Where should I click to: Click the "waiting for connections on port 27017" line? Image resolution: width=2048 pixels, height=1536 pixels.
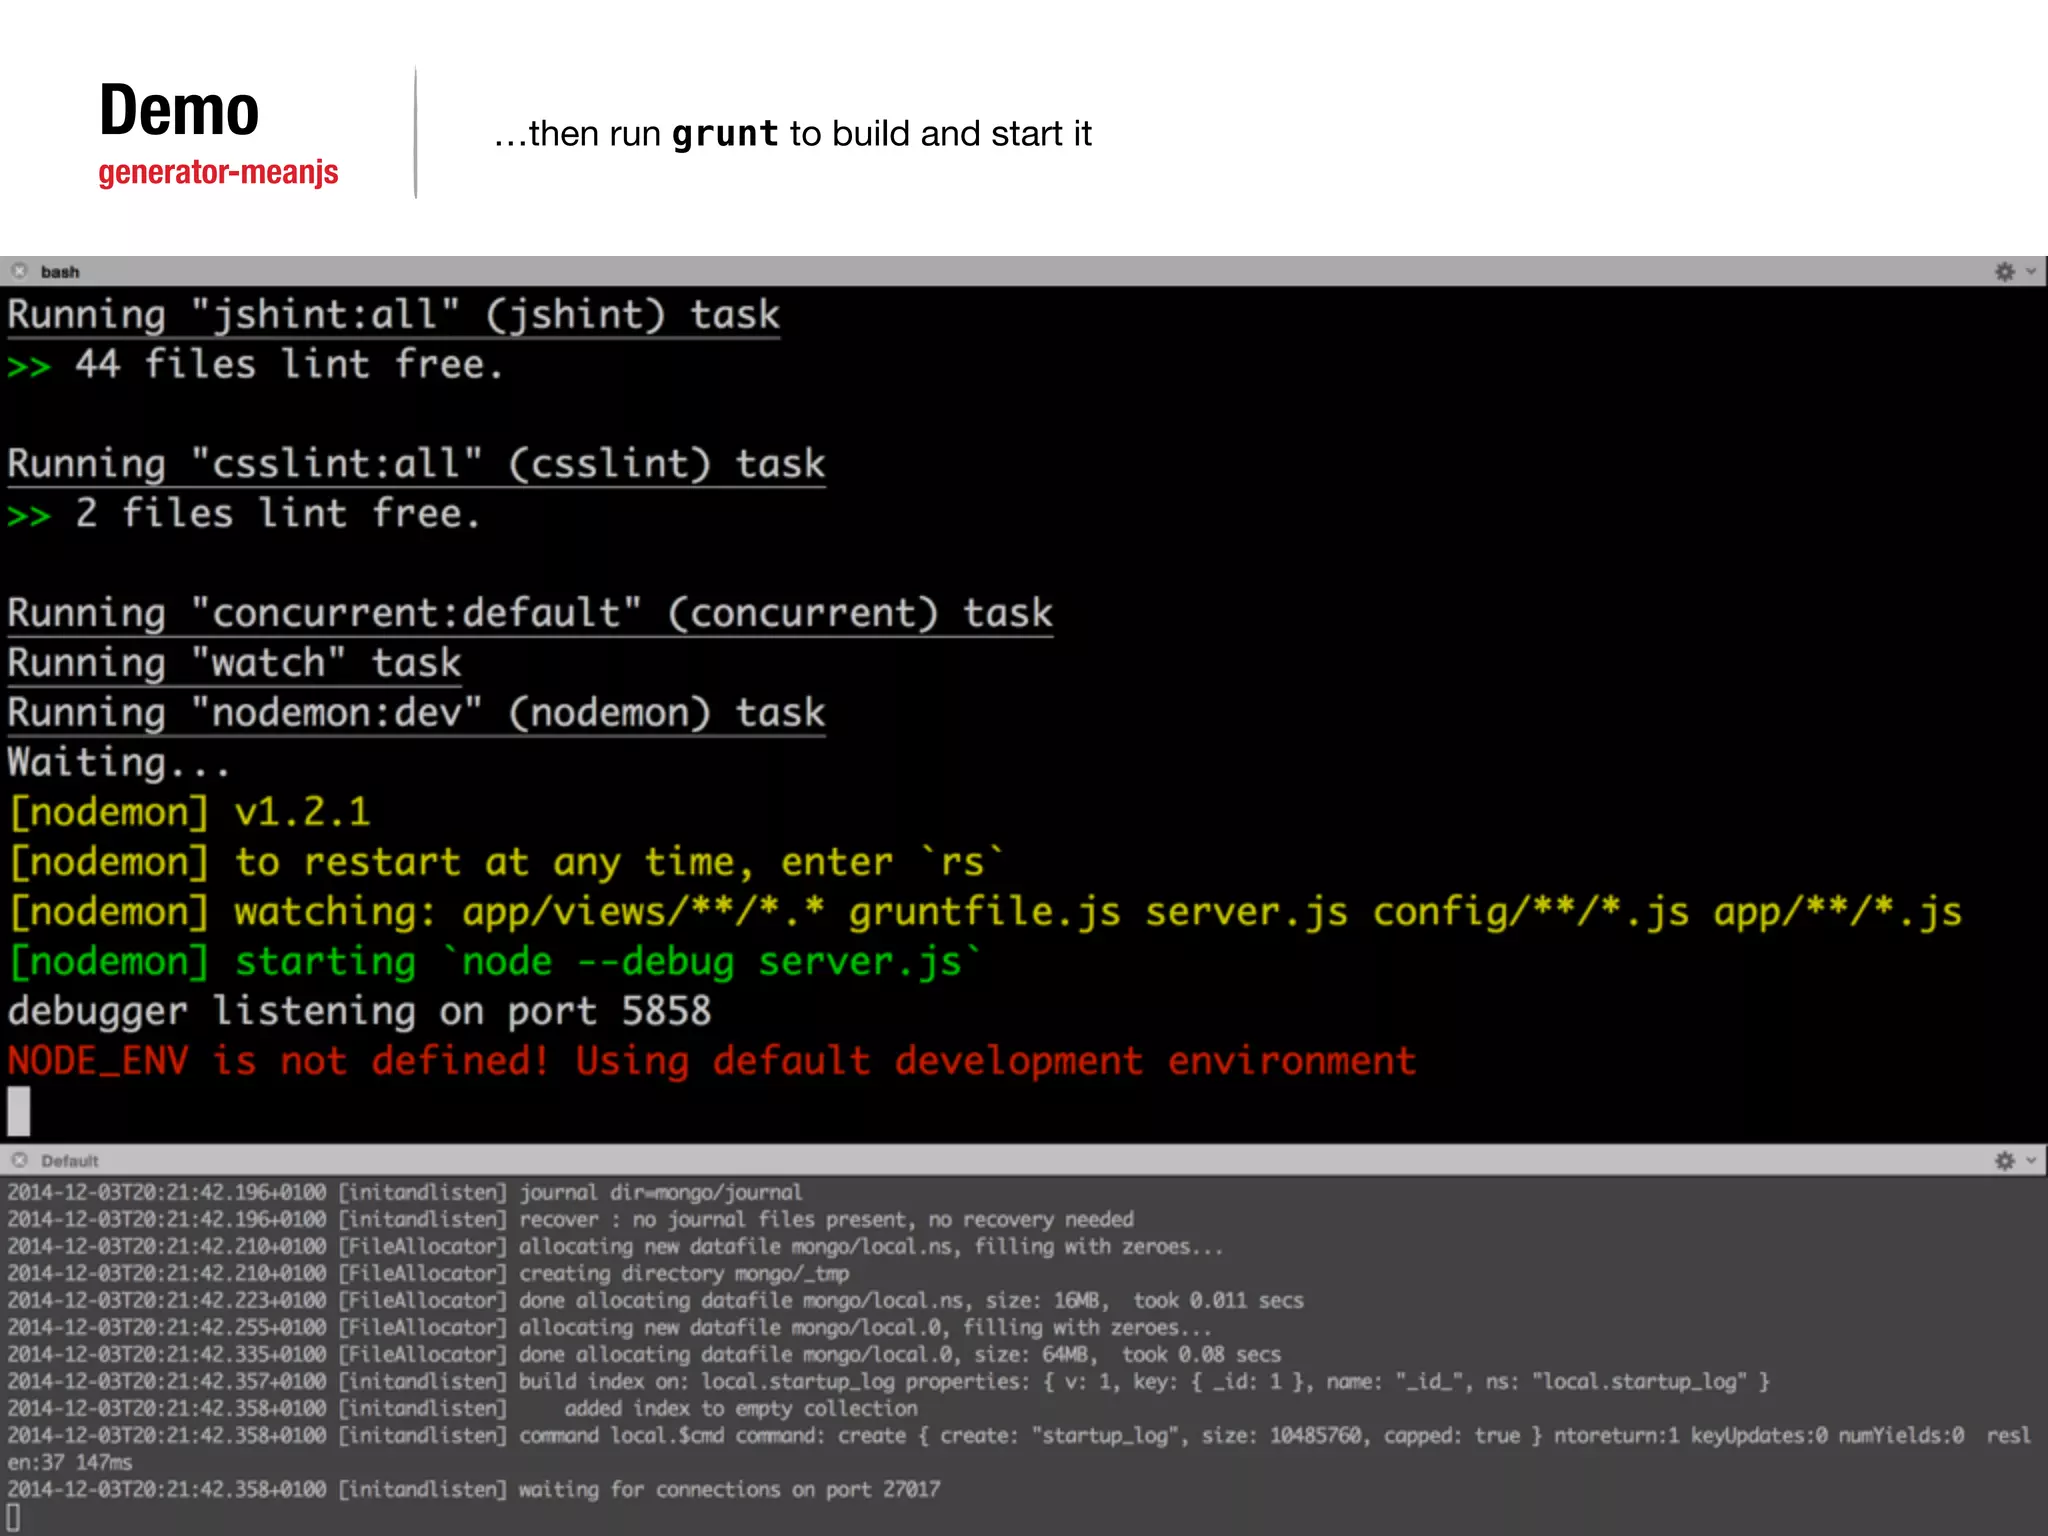(x=728, y=1489)
